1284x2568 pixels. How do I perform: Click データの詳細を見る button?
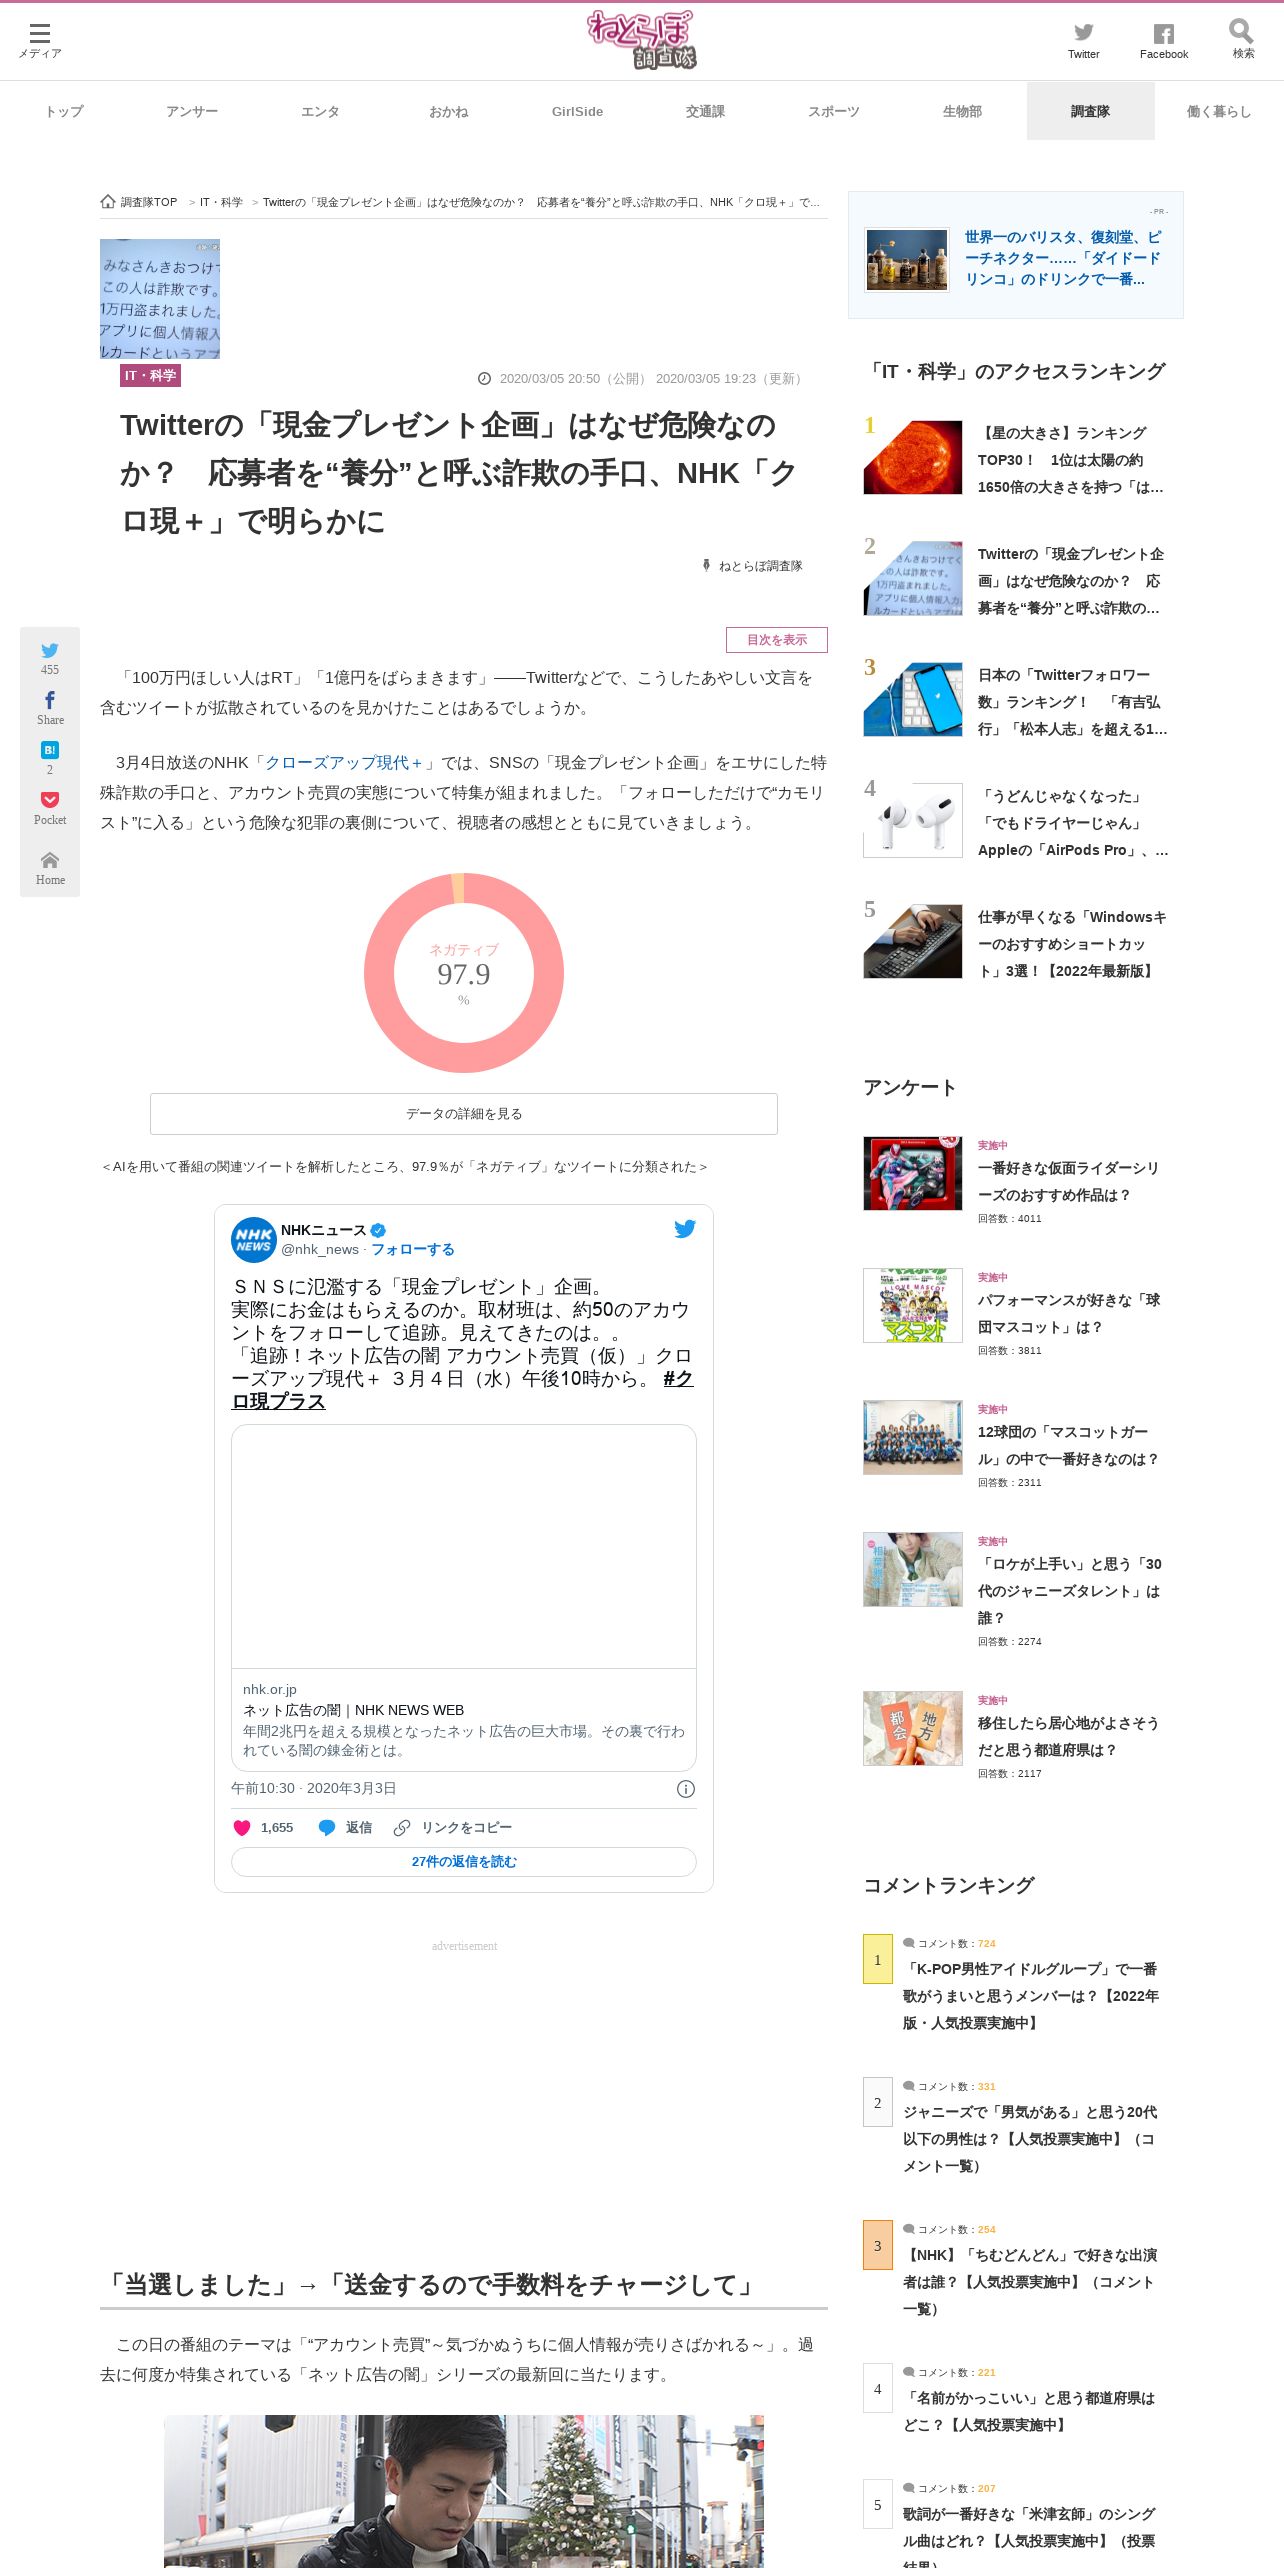pos(464,1114)
